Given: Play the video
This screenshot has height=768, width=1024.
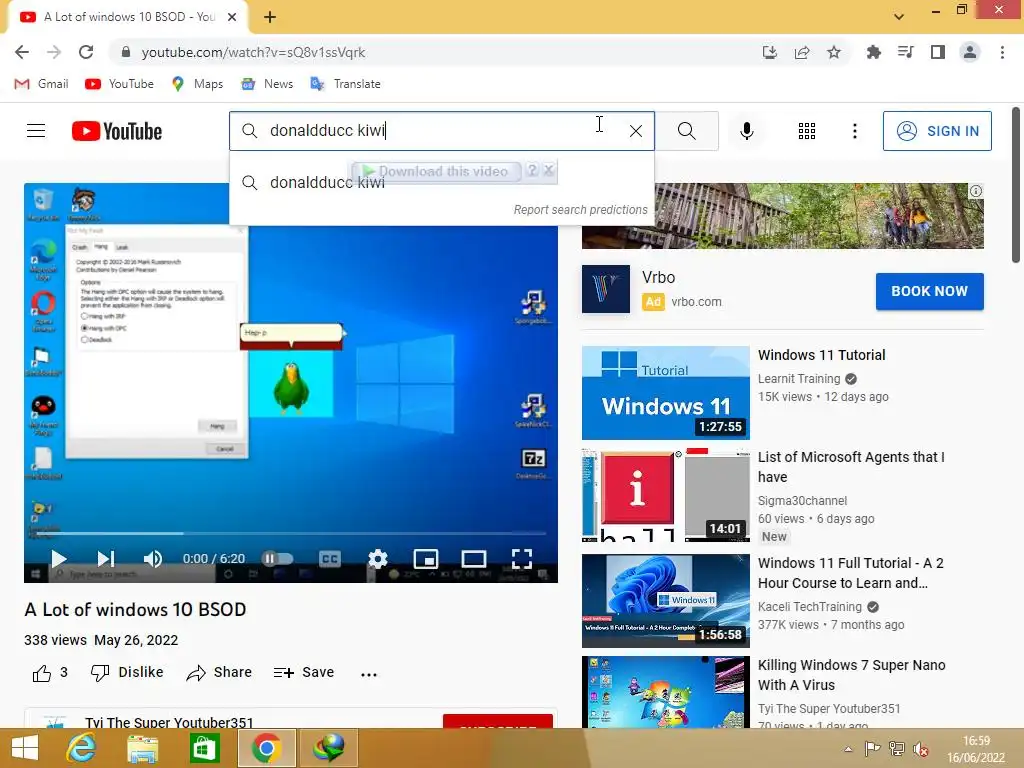Looking at the screenshot, I should pos(59,559).
